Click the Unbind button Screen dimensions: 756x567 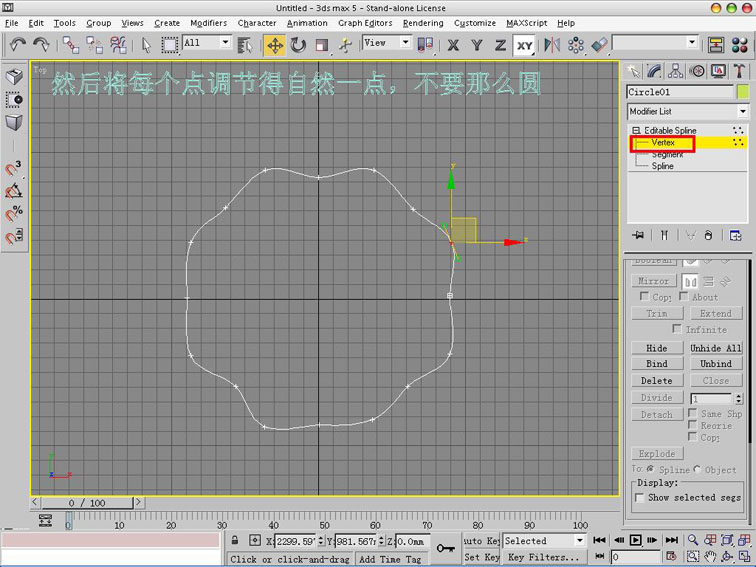[x=716, y=364]
